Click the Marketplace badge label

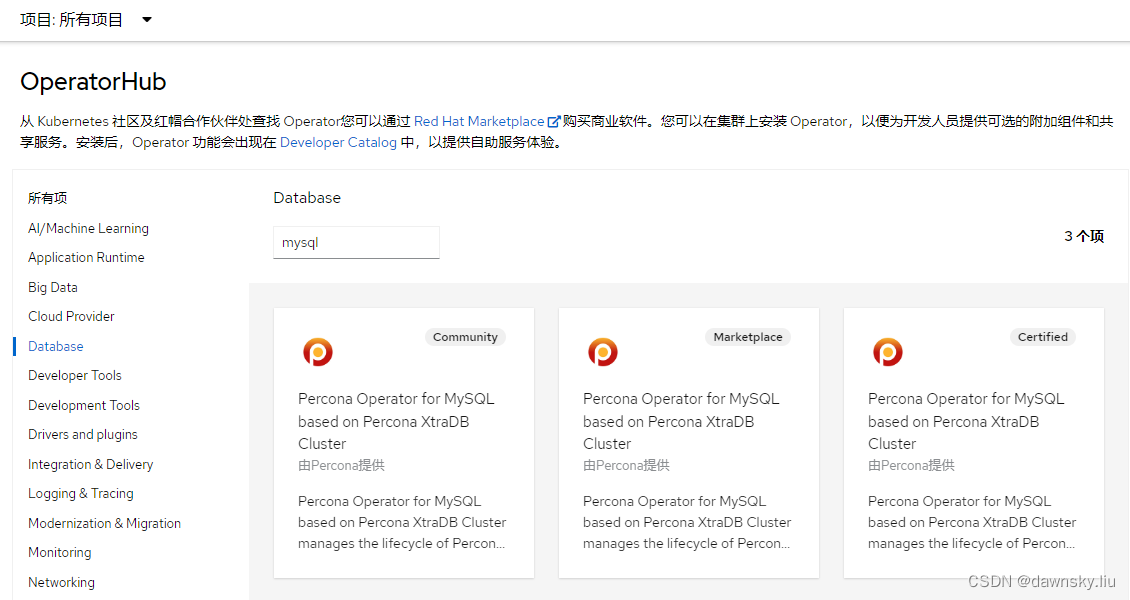[x=747, y=337]
